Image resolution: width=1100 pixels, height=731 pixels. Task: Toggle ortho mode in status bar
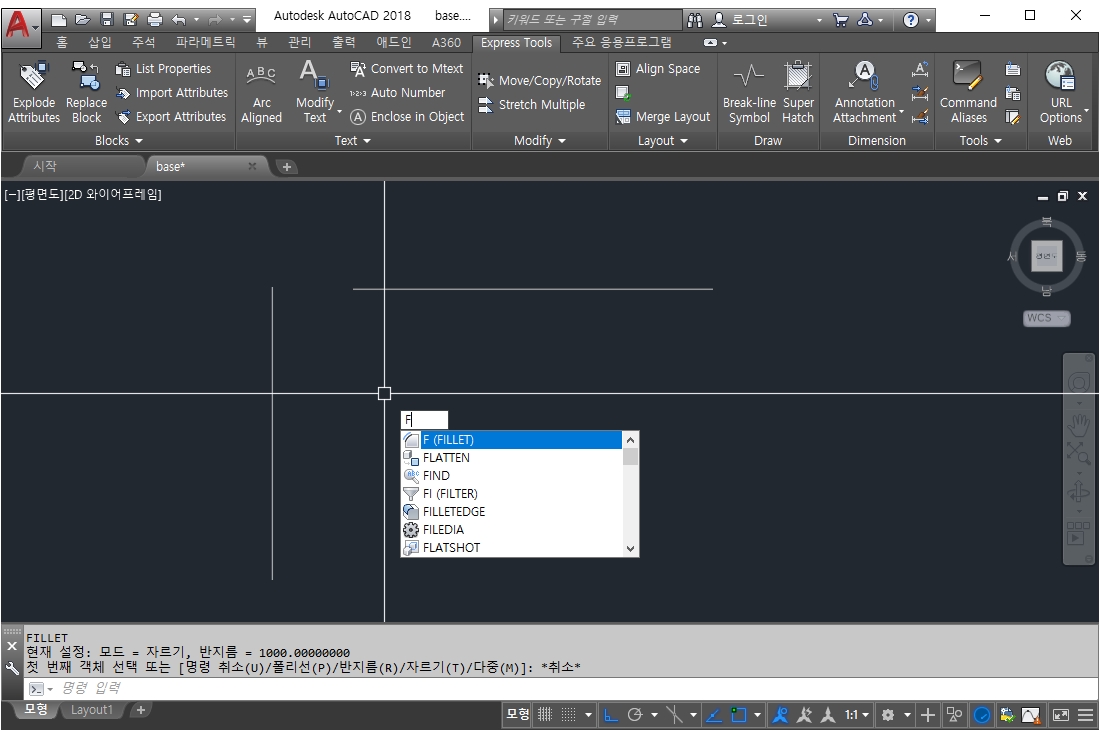[x=611, y=715]
